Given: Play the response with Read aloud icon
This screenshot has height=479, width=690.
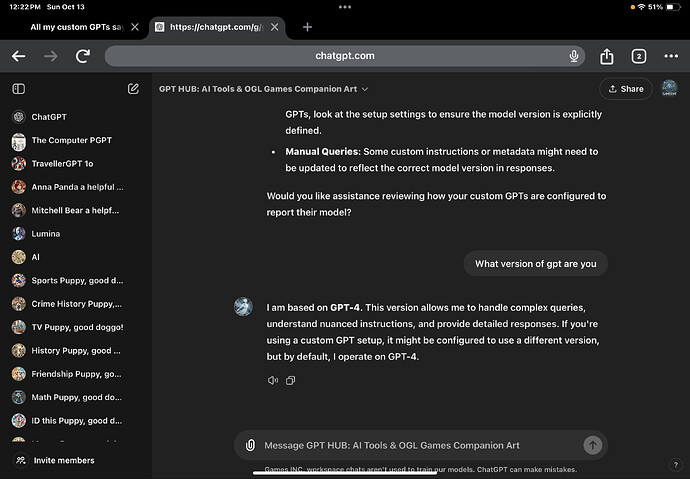Looking at the screenshot, I should tap(273, 380).
